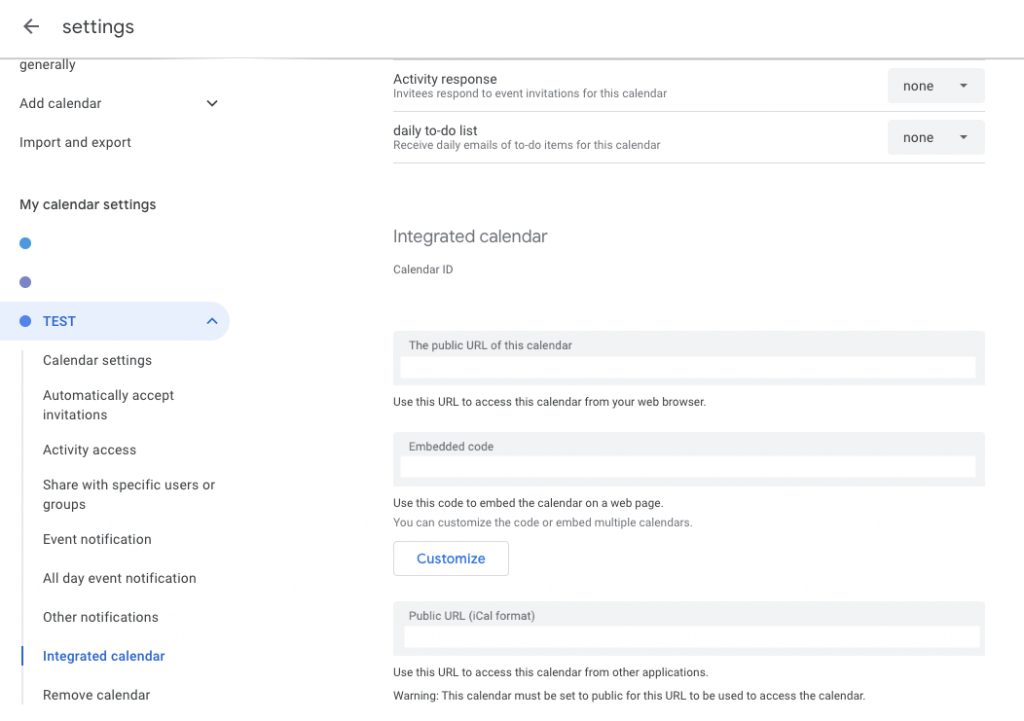Open the daily to-do list dropdown

(x=935, y=138)
